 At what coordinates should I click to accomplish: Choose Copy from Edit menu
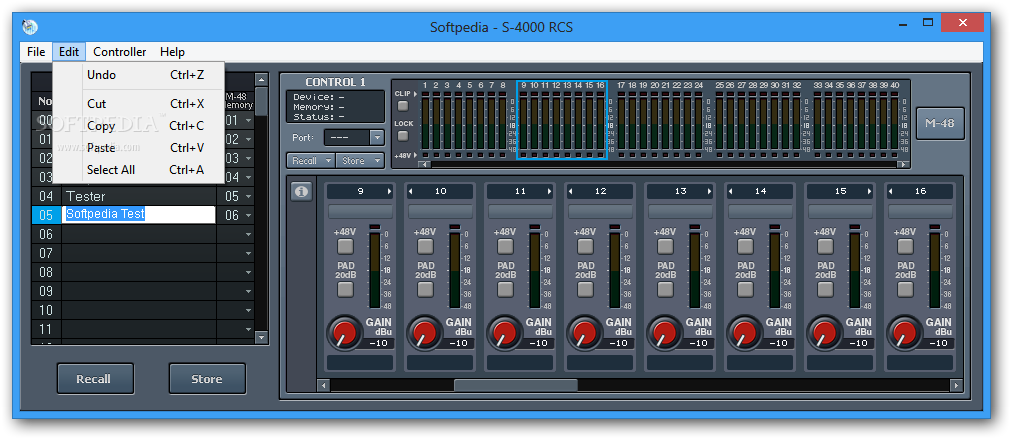click(x=139, y=126)
